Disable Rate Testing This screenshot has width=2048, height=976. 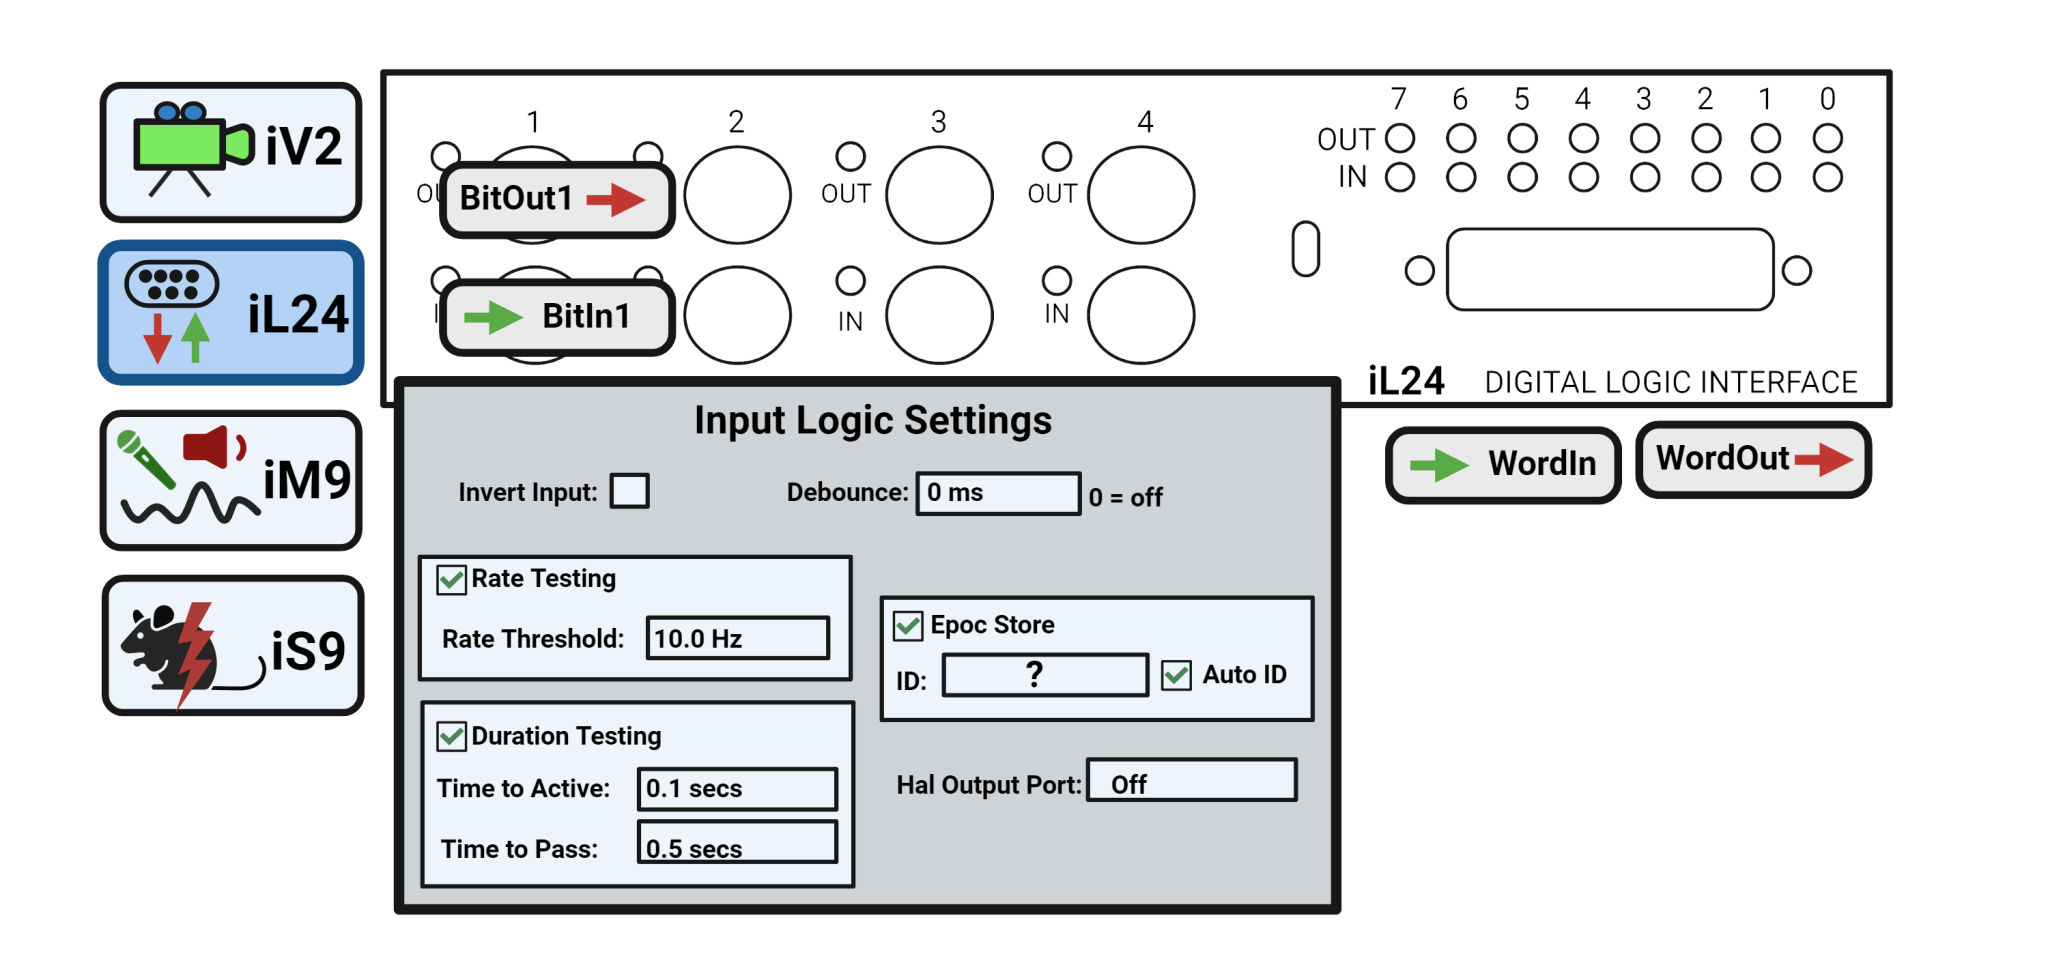451,578
